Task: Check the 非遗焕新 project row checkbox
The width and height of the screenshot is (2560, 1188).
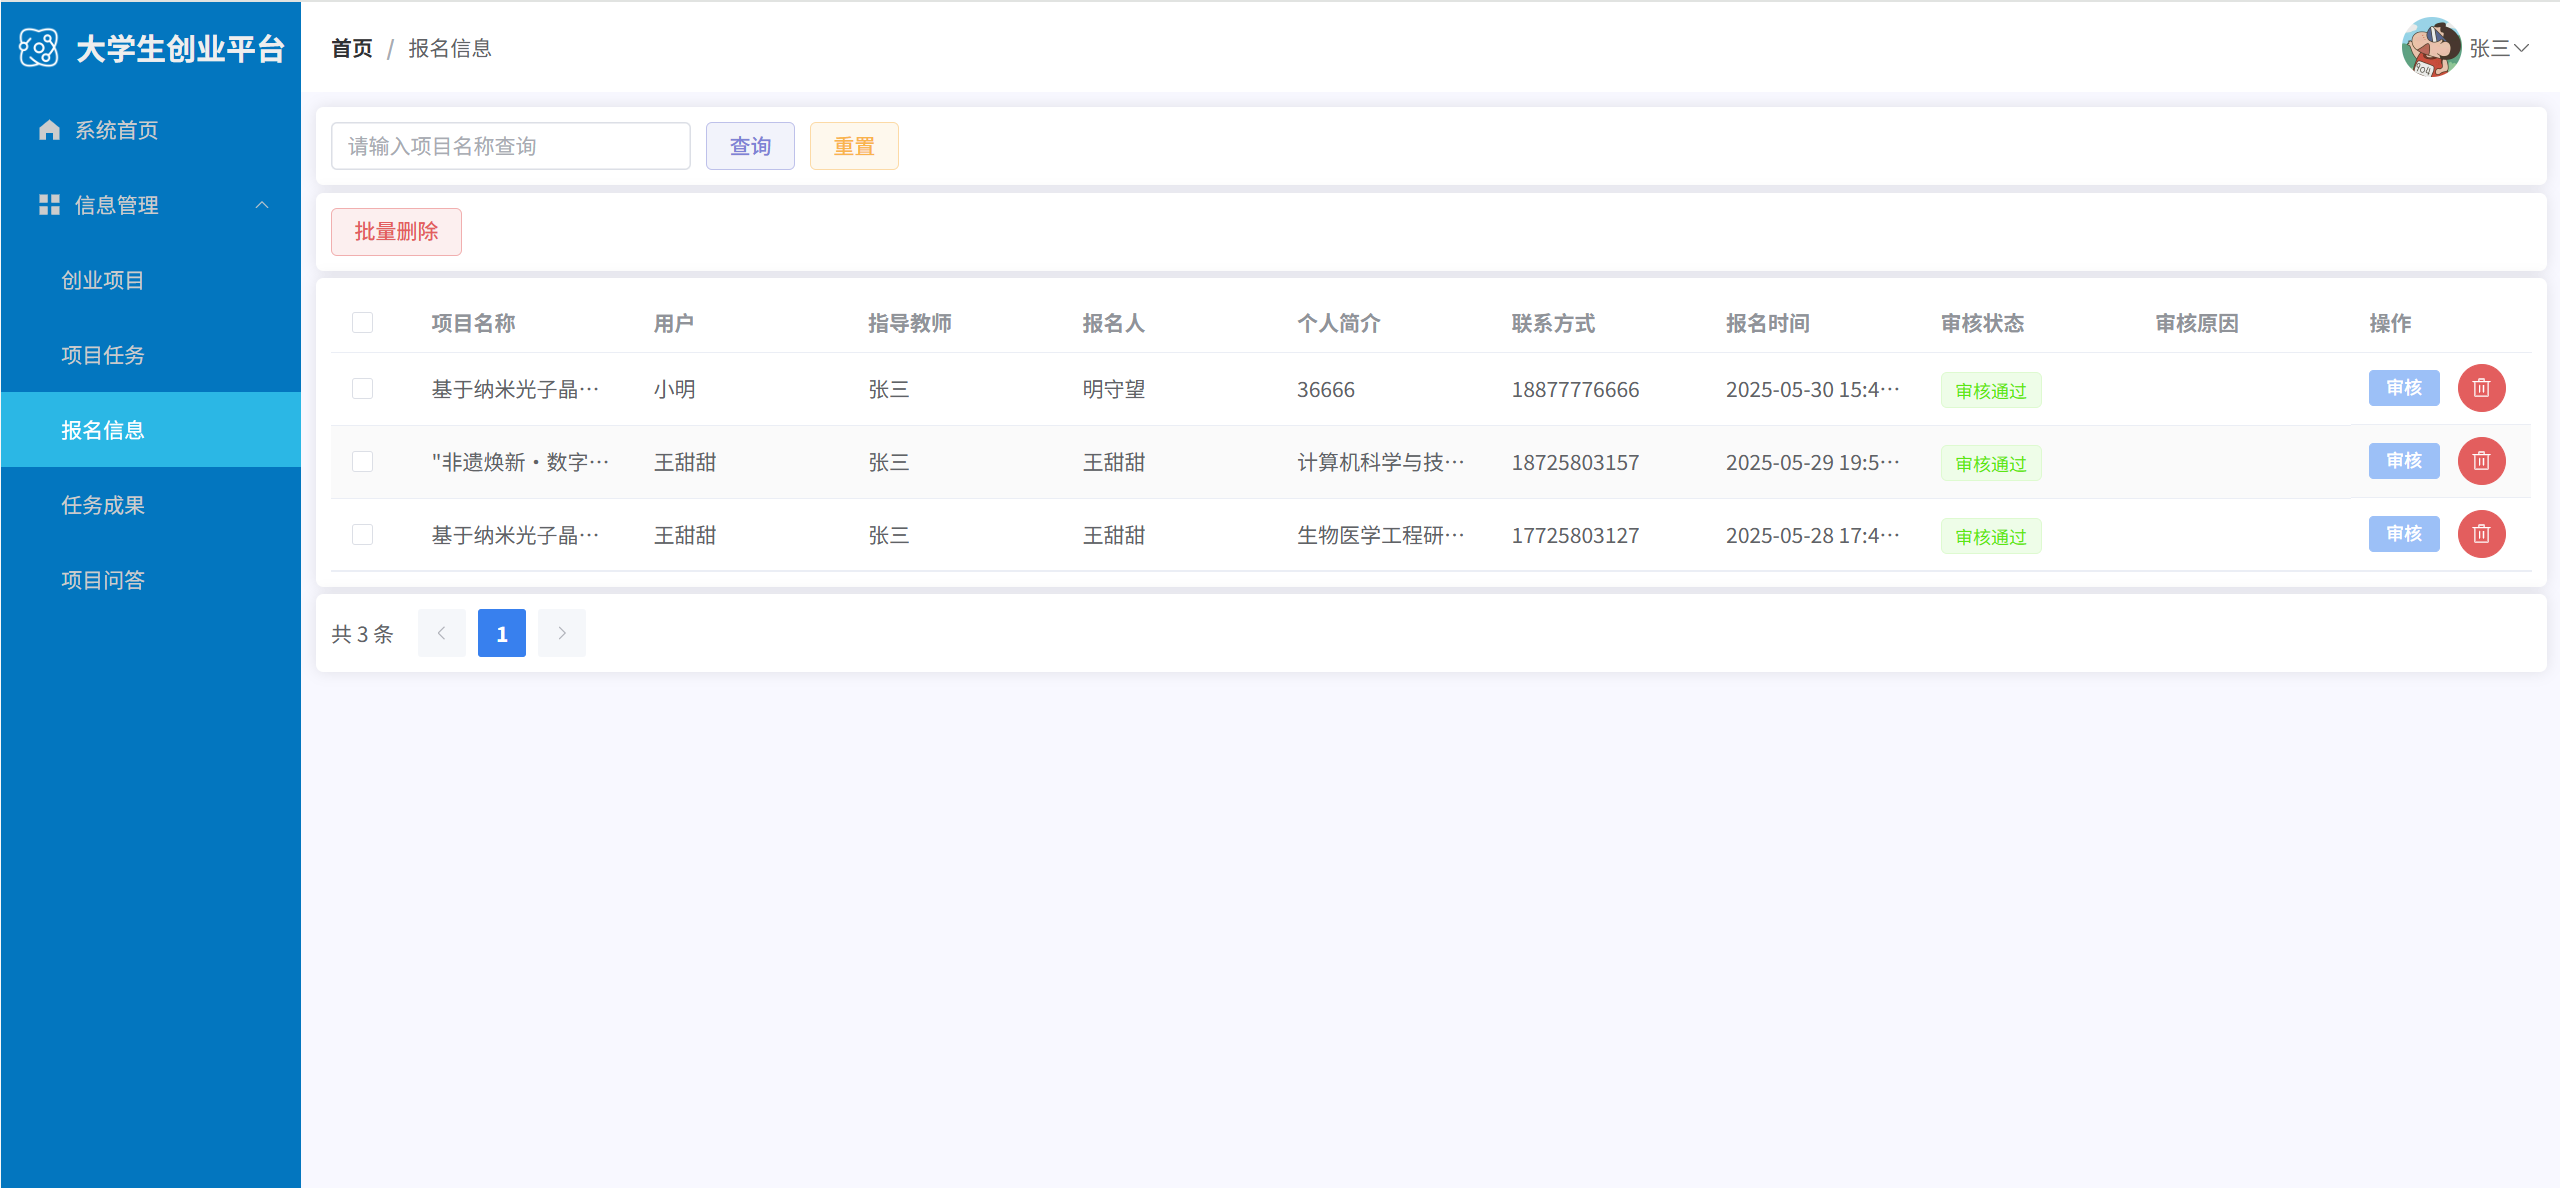Action: [x=362, y=461]
